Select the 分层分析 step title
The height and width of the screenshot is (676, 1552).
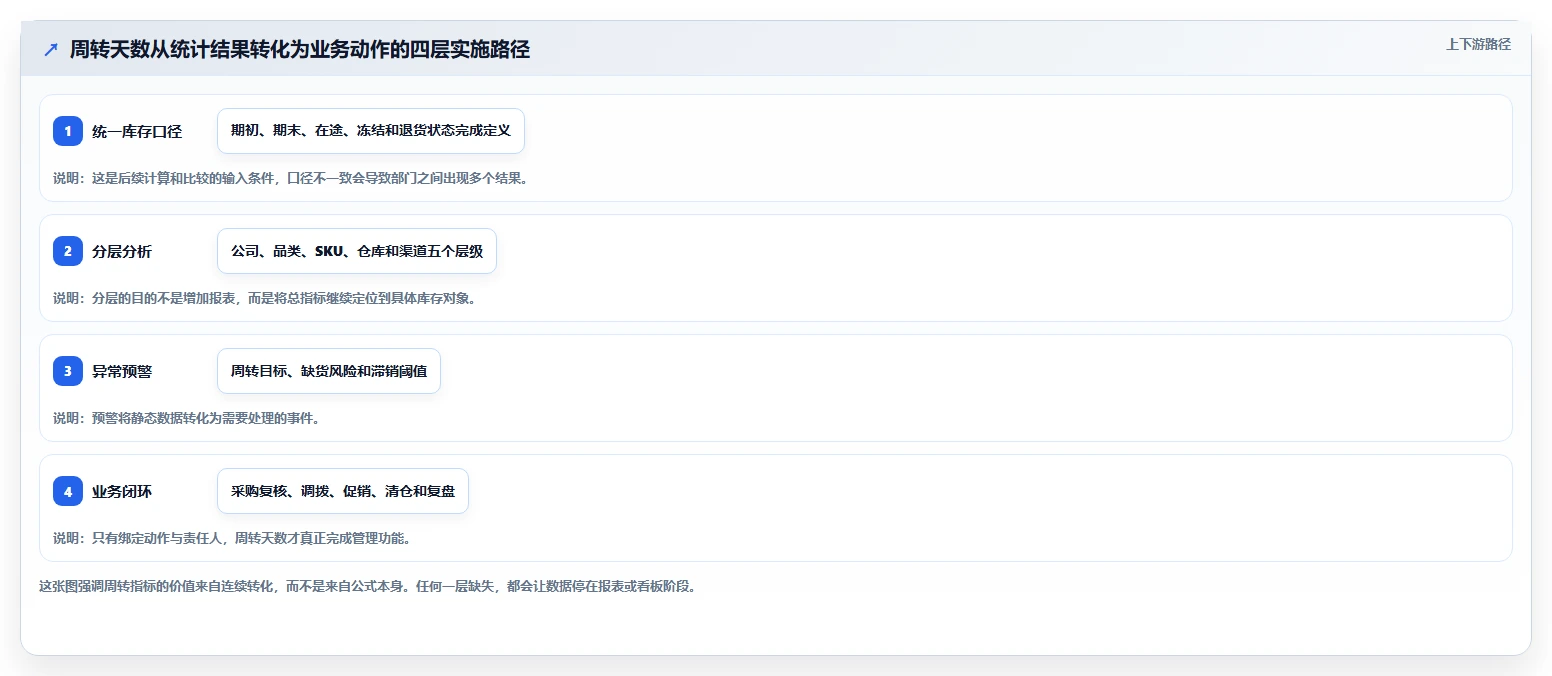(122, 251)
